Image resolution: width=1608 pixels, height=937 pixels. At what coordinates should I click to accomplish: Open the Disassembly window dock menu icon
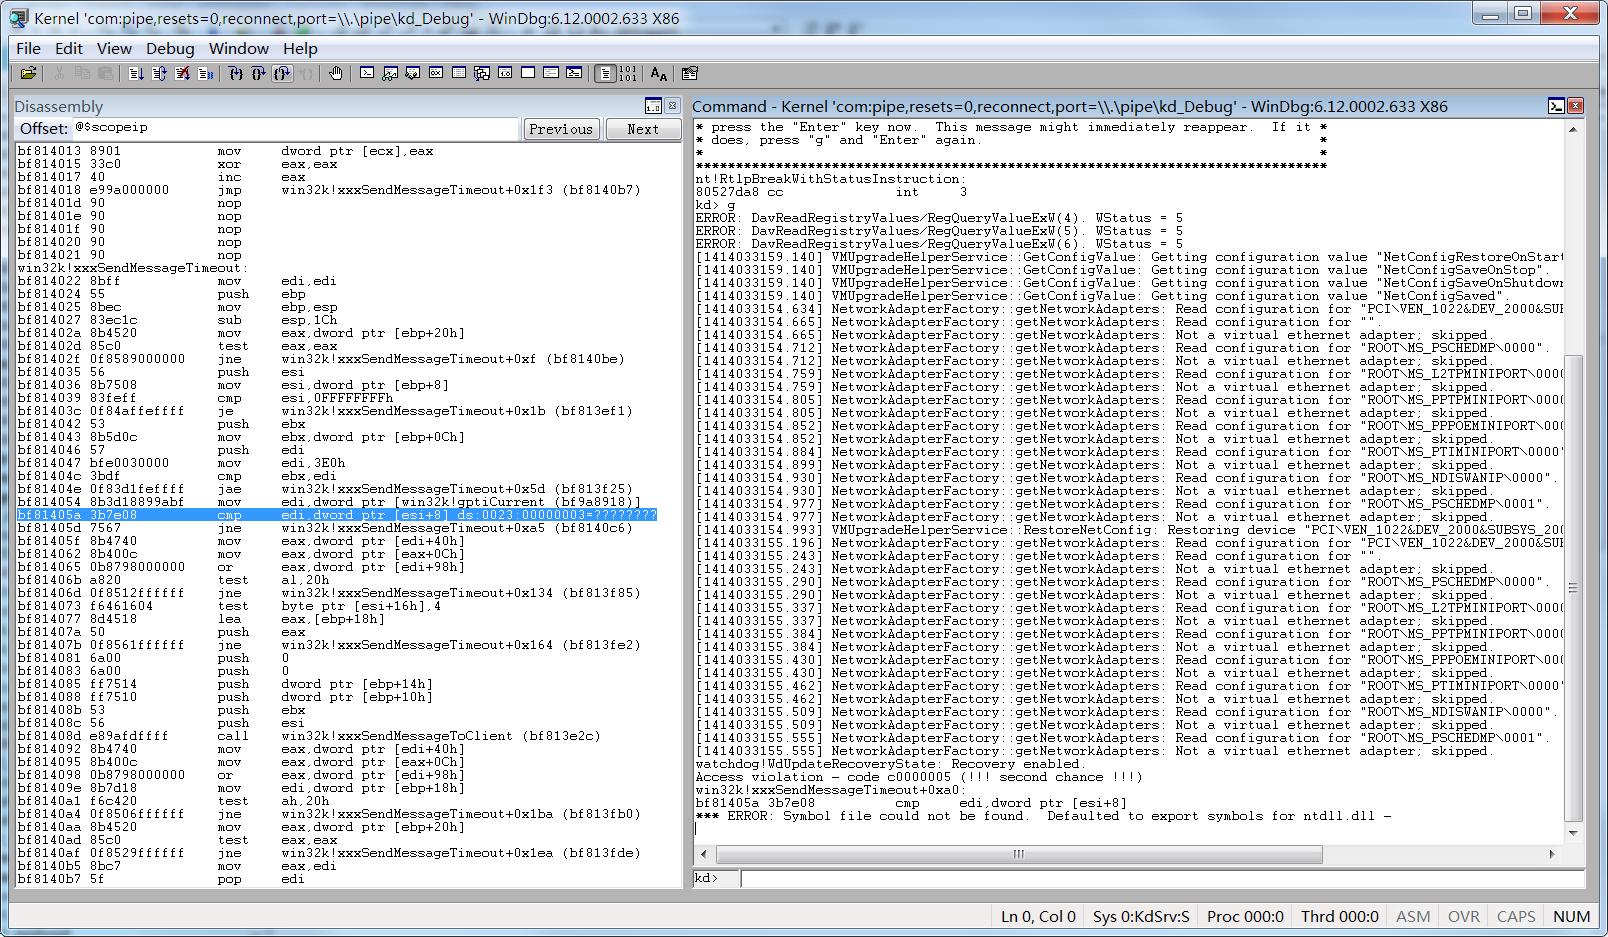pyautogui.click(x=653, y=106)
